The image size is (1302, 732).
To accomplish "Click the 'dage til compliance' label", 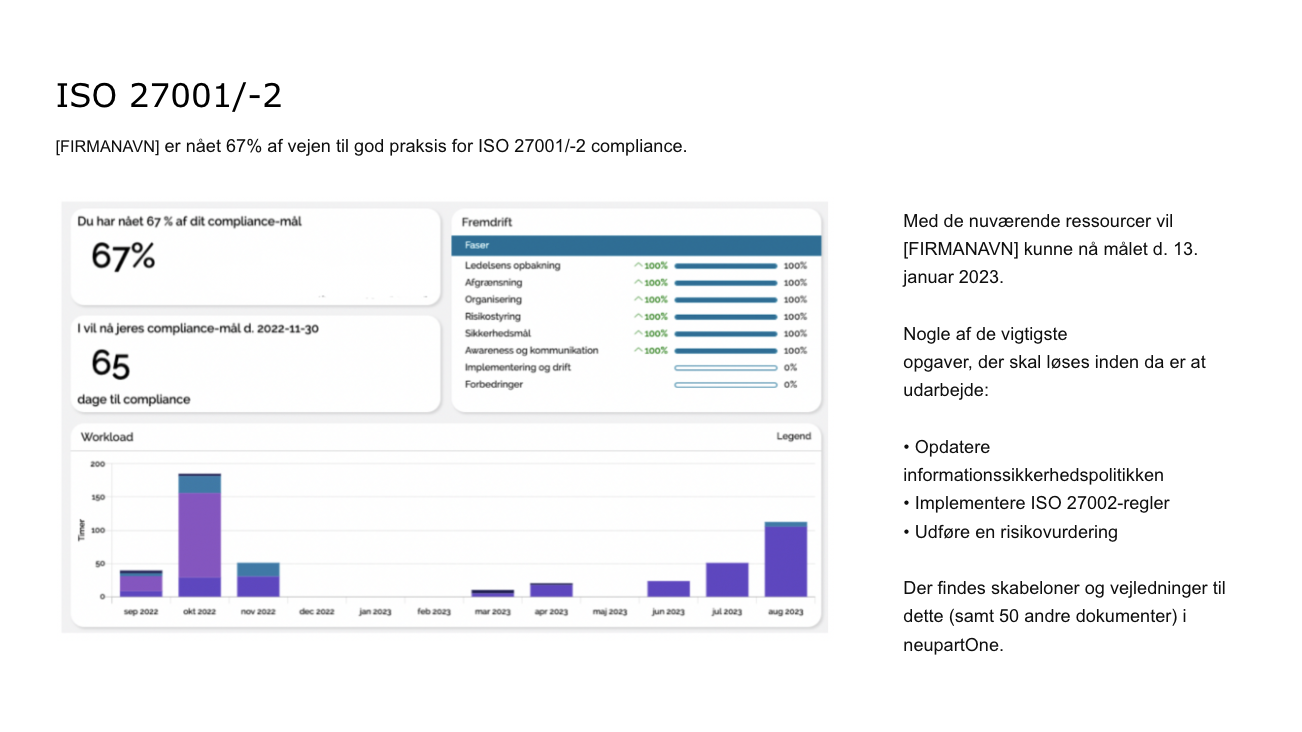I will pos(133,400).
